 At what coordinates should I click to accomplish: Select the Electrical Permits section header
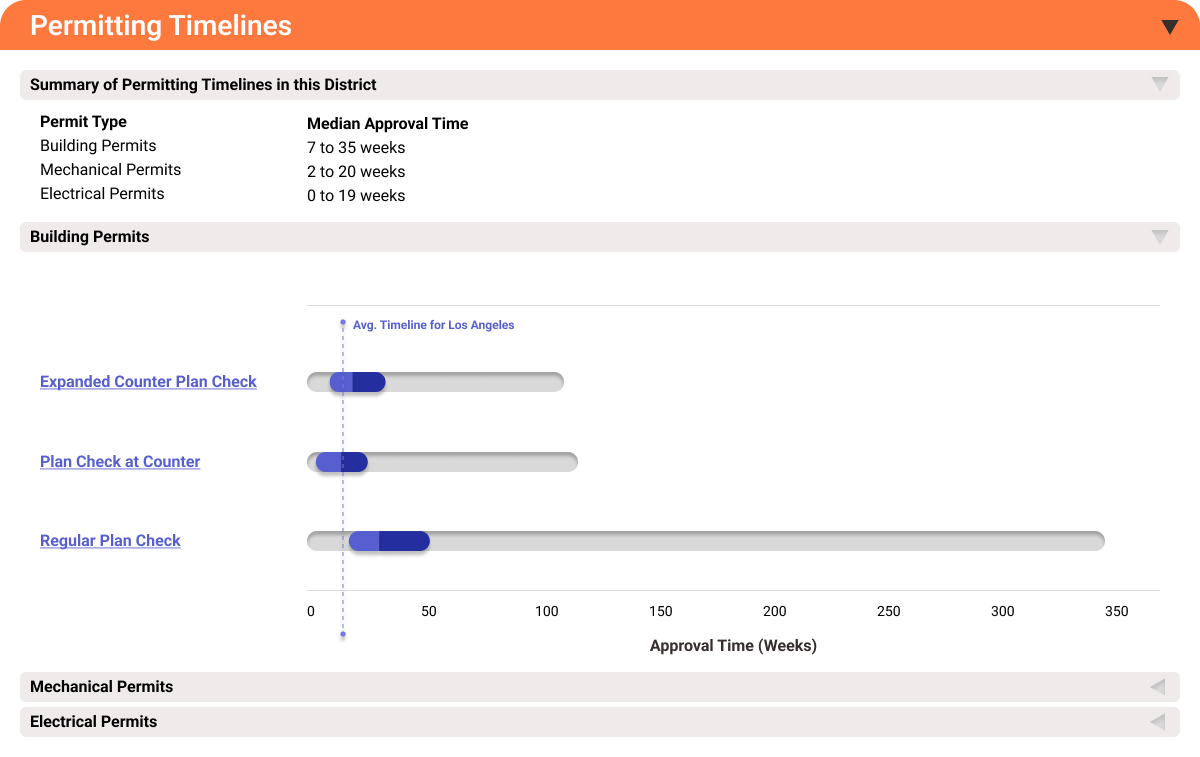tap(600, 722)
